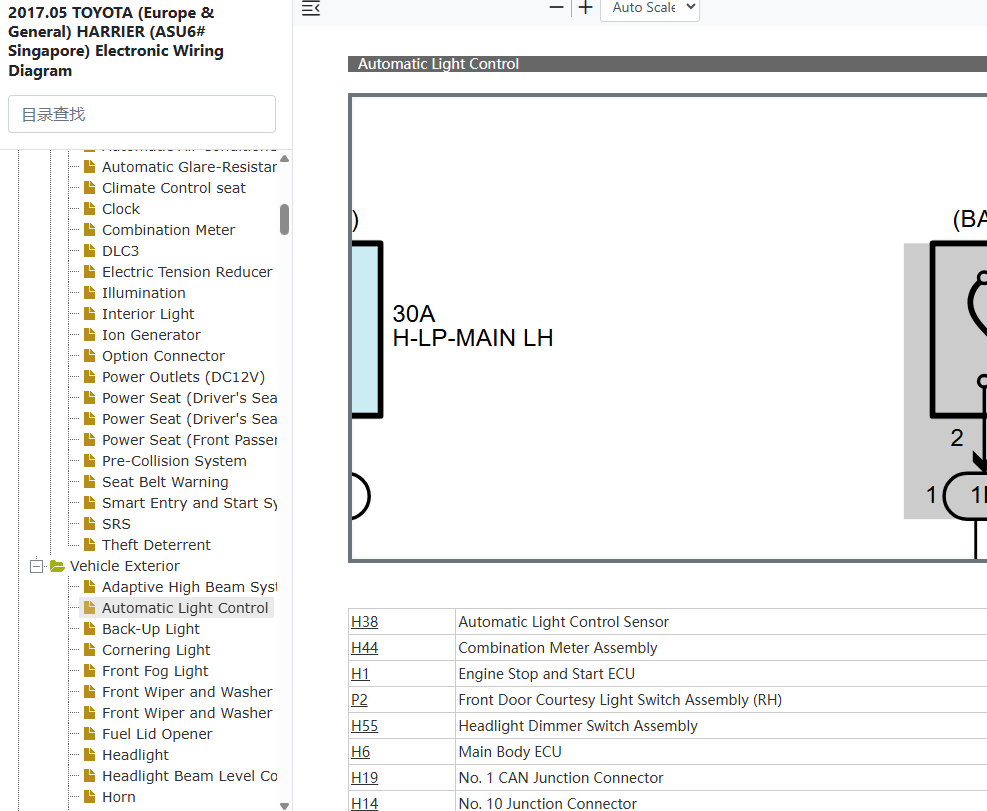Select Pre-Collision System entry
987x811 pixels.
coord(174,461)
